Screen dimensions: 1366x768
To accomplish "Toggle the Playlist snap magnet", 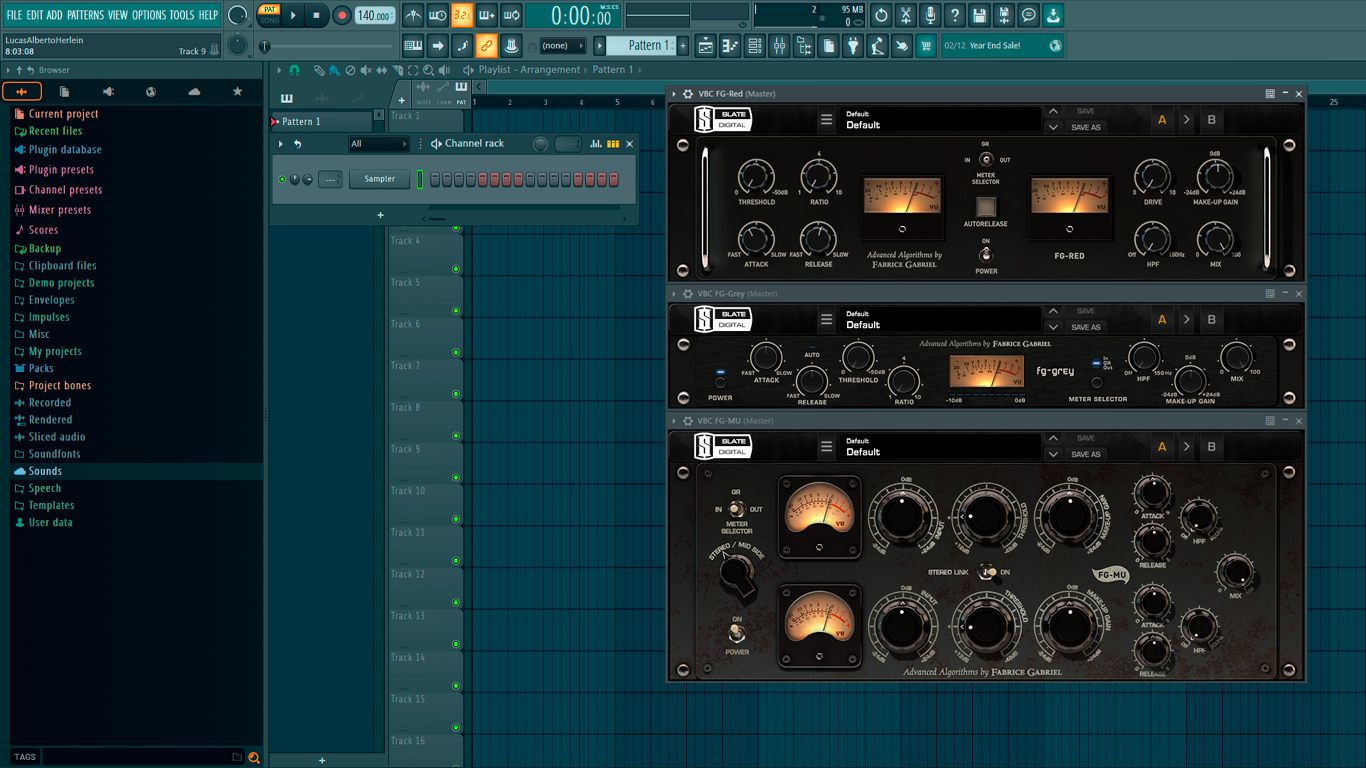I will click(294, 70).
